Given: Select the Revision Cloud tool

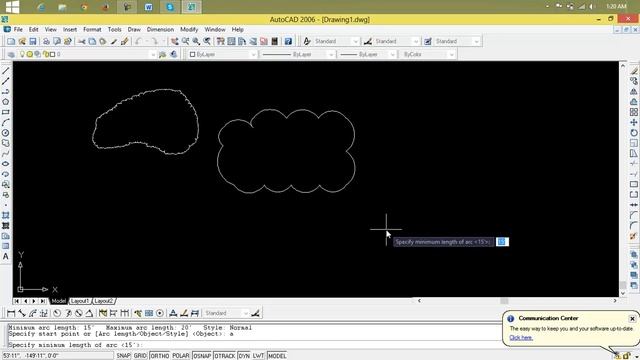Looking at the screenshot, I should [6, 143].
